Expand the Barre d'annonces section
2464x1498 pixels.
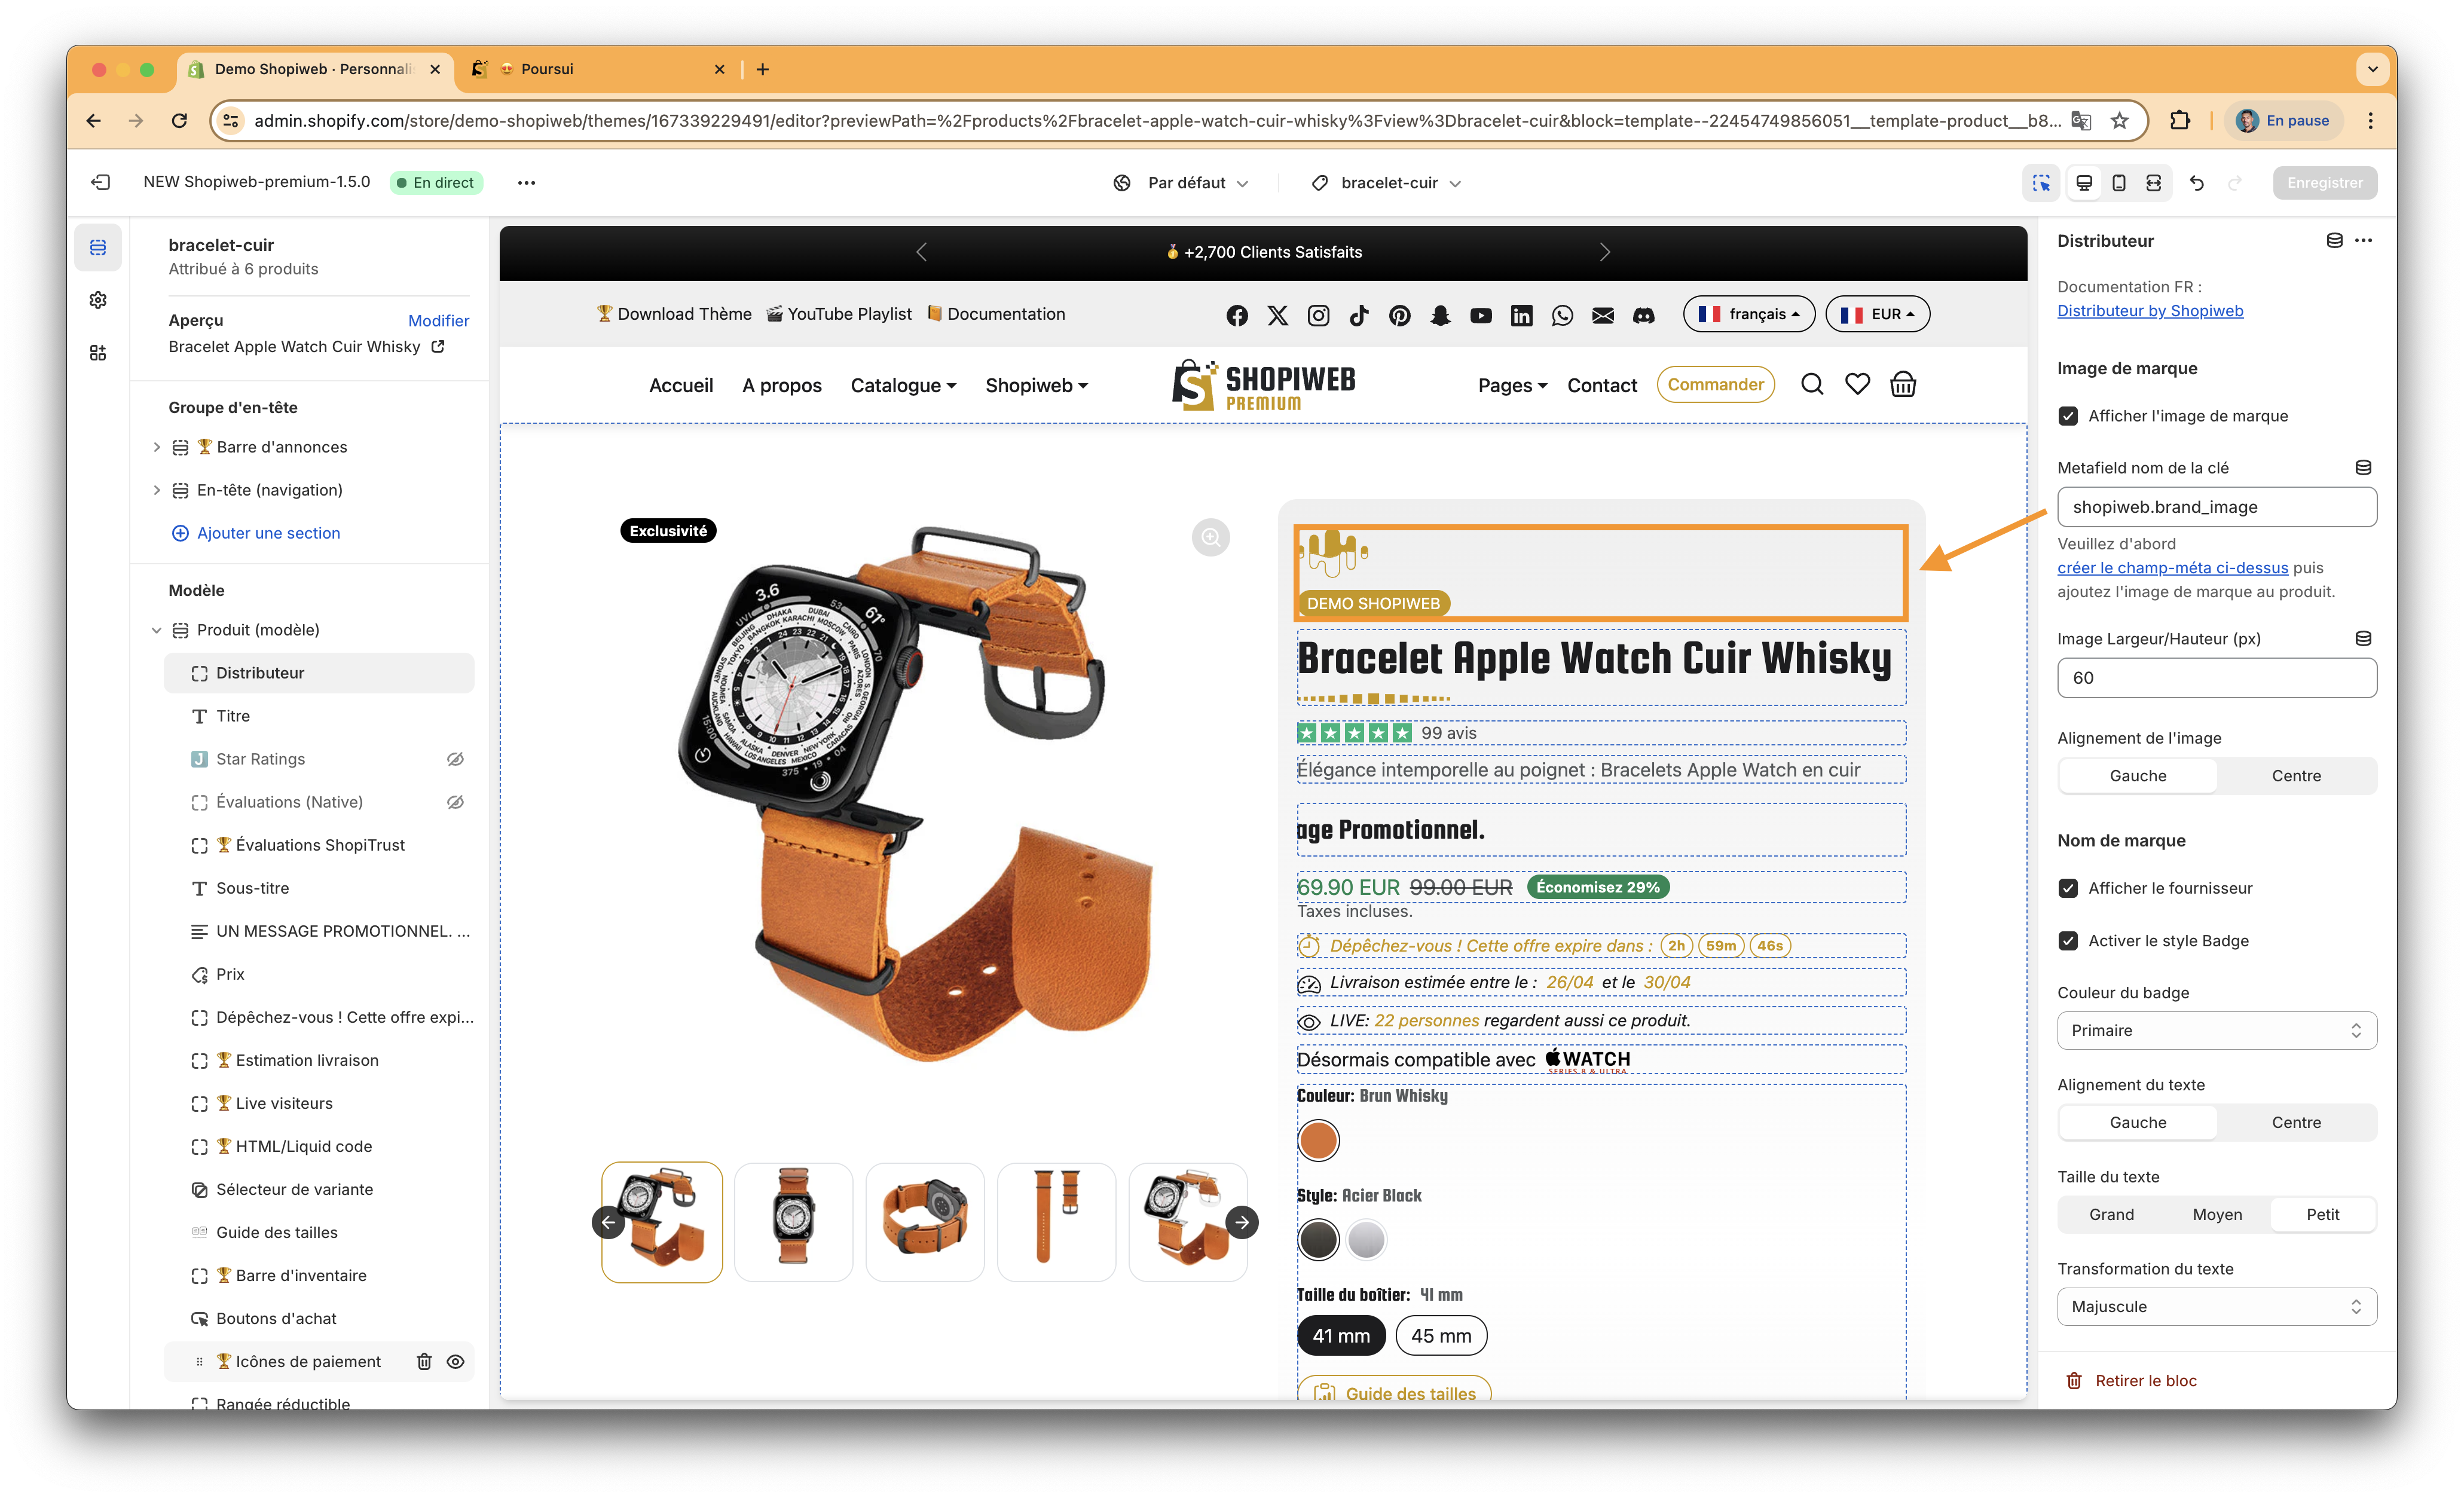156,447
